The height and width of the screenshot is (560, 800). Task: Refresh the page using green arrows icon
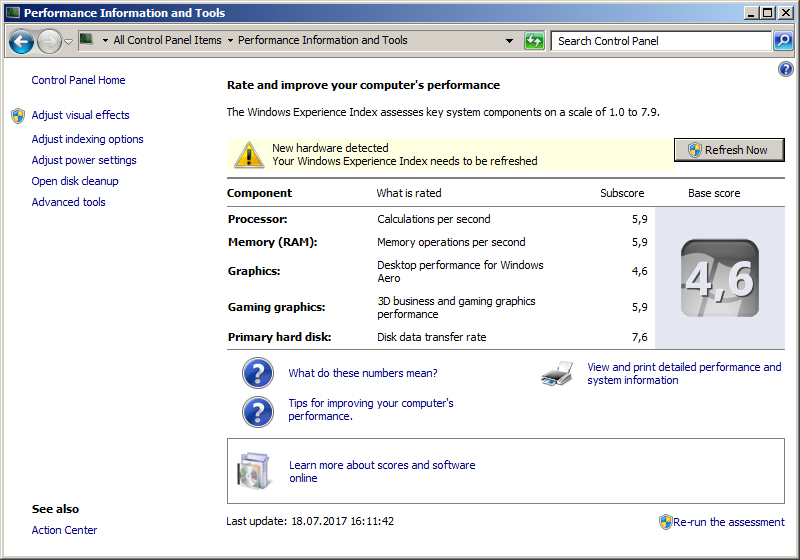[534, 41]
